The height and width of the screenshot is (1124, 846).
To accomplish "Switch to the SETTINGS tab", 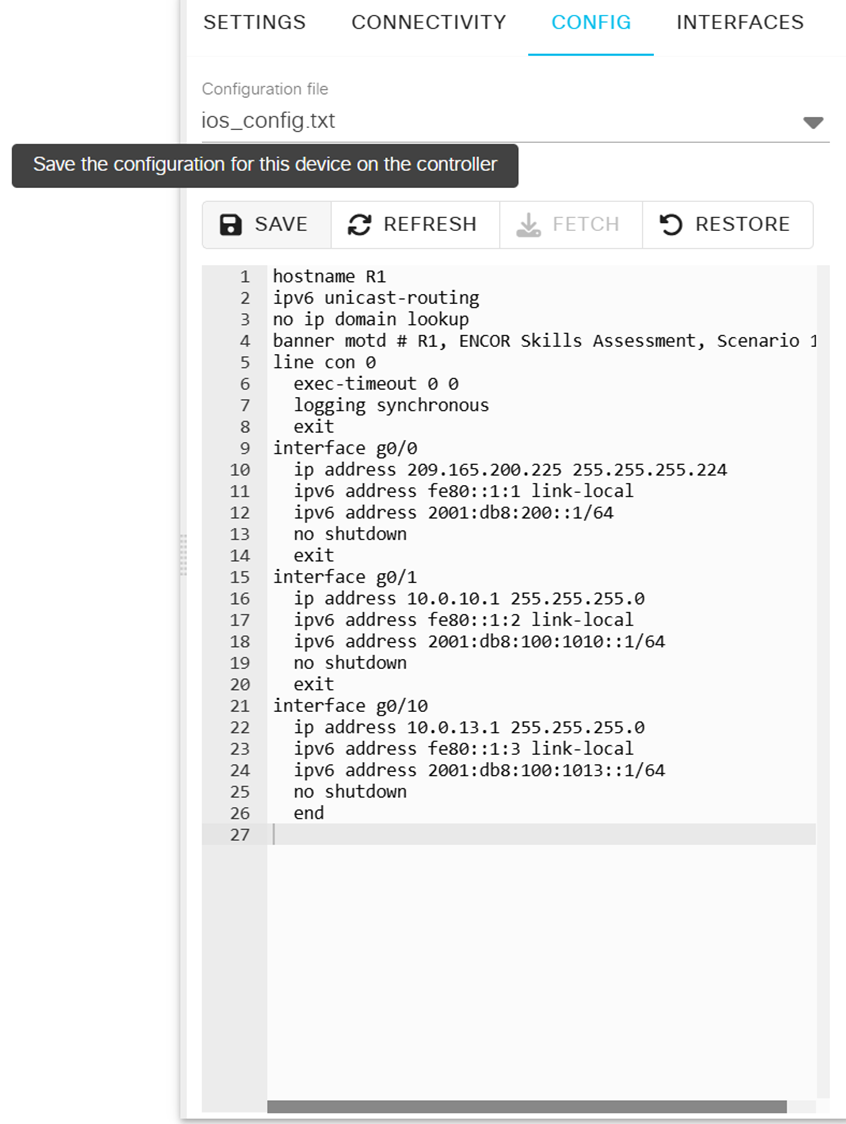I will tap(255, 23).
